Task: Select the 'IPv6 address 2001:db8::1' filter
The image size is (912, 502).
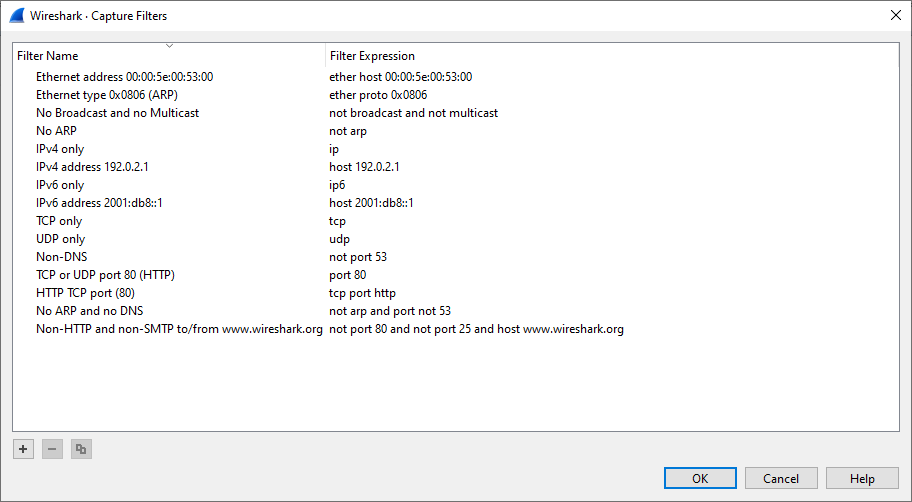Action: (99, 203)
